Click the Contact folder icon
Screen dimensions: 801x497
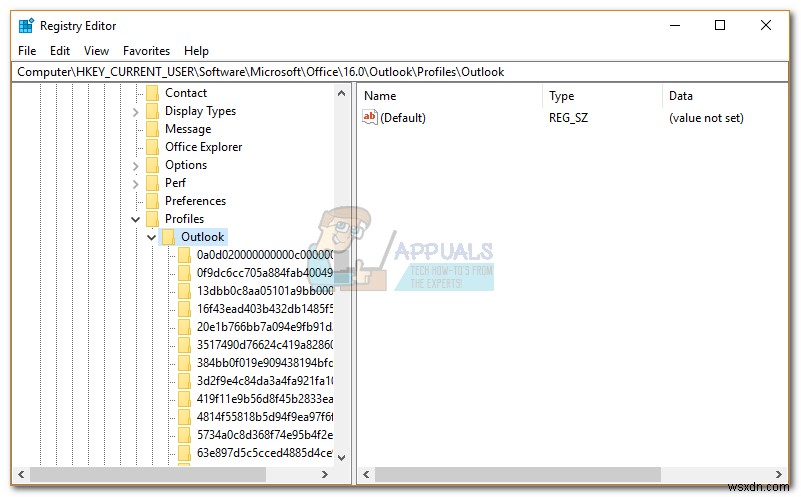click(x=152, y=93)
